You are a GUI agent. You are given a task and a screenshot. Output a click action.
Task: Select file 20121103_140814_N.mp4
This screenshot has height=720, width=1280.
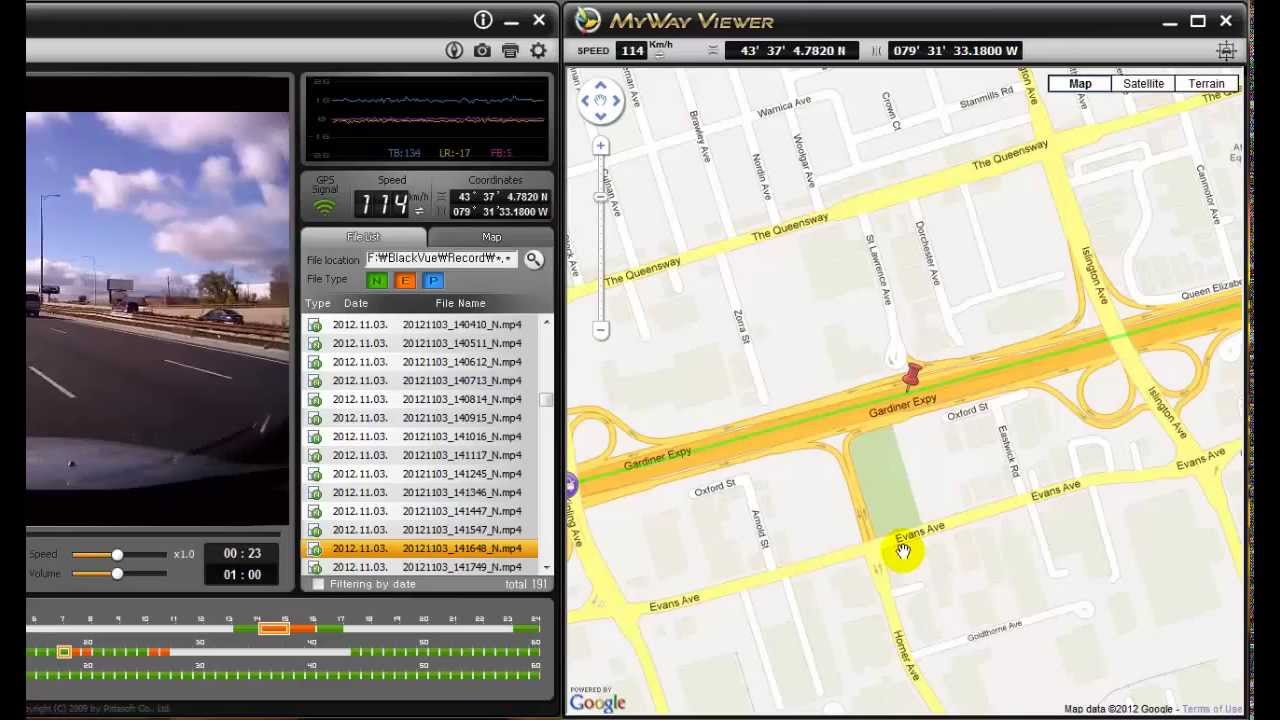pos(420,400)
